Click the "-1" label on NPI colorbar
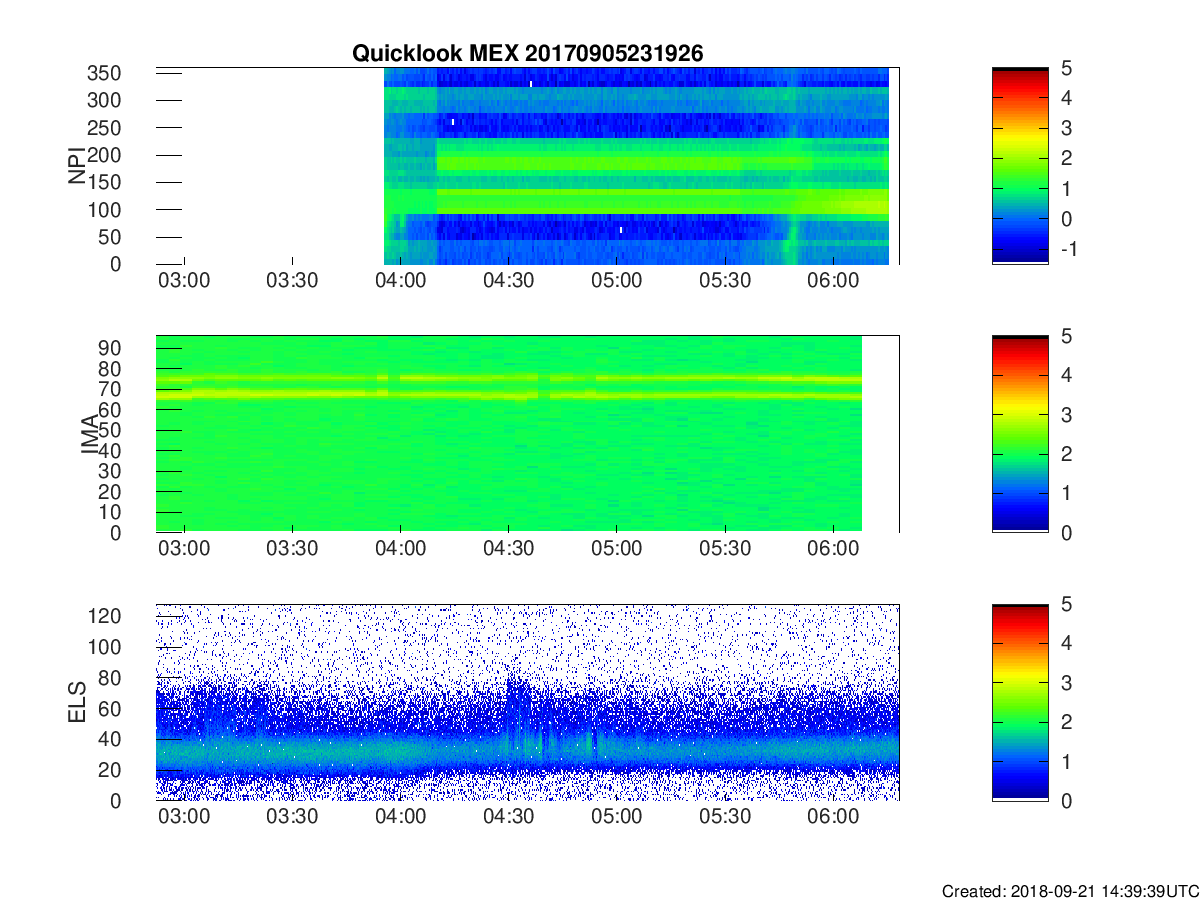Image resolution: width=1200 pixels, height=900 pixels. click(x=1067, y=248)
